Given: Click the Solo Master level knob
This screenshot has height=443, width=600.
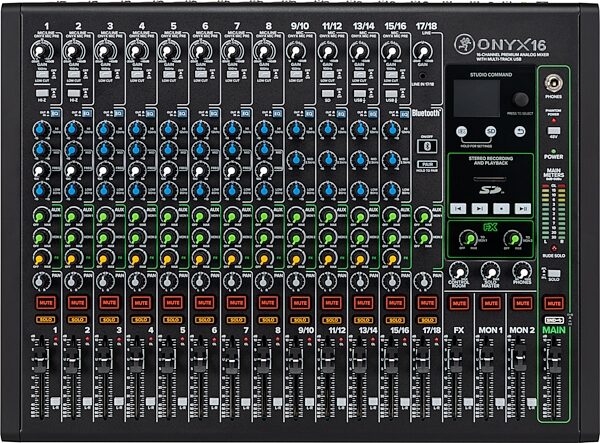Looking at the screenshot, I should [490, 271].
